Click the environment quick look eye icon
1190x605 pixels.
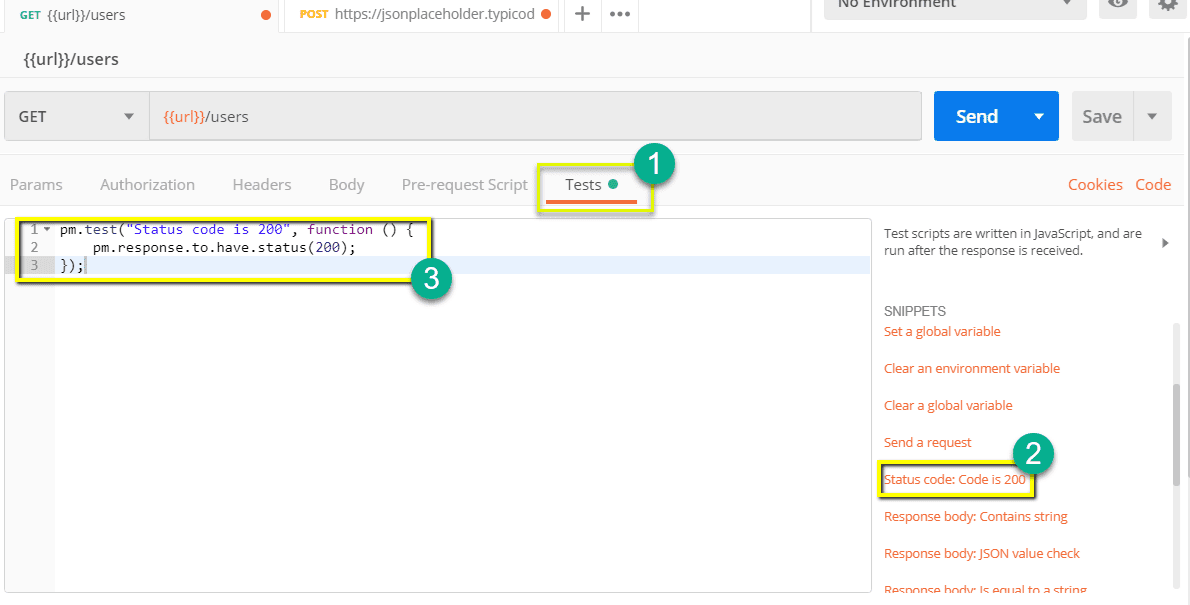tap(1118, 5)
